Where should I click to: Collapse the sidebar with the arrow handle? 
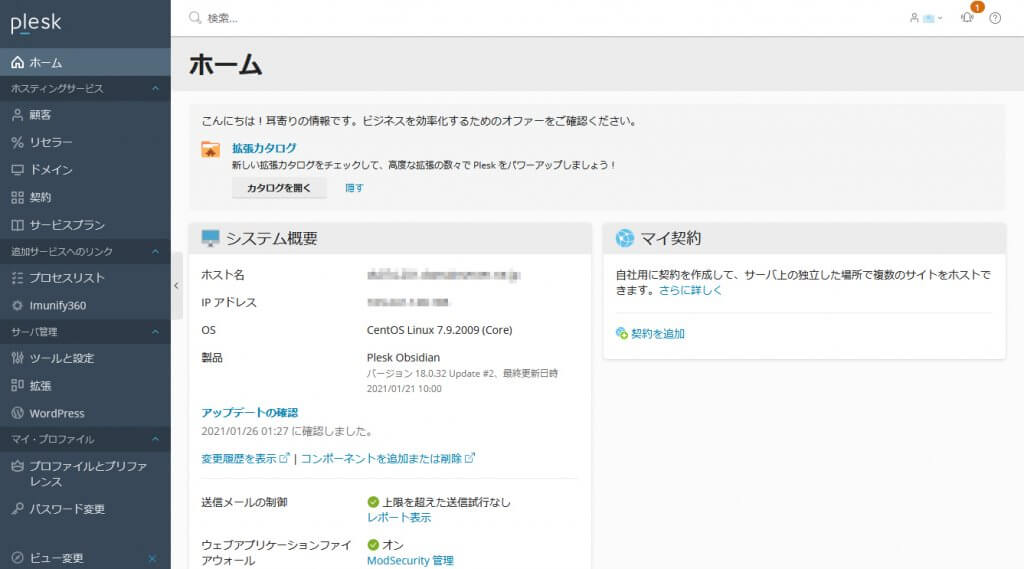pos(176,285)
